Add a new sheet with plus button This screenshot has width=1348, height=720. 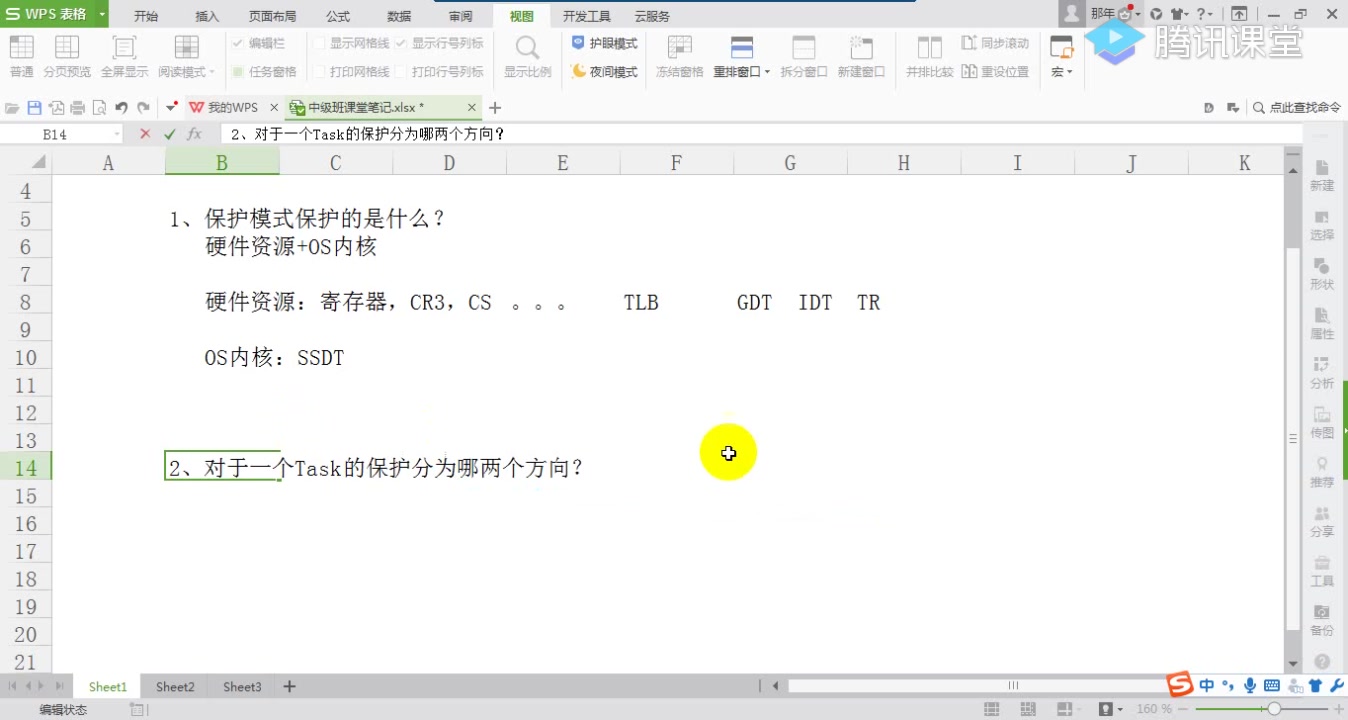point(290,686)
